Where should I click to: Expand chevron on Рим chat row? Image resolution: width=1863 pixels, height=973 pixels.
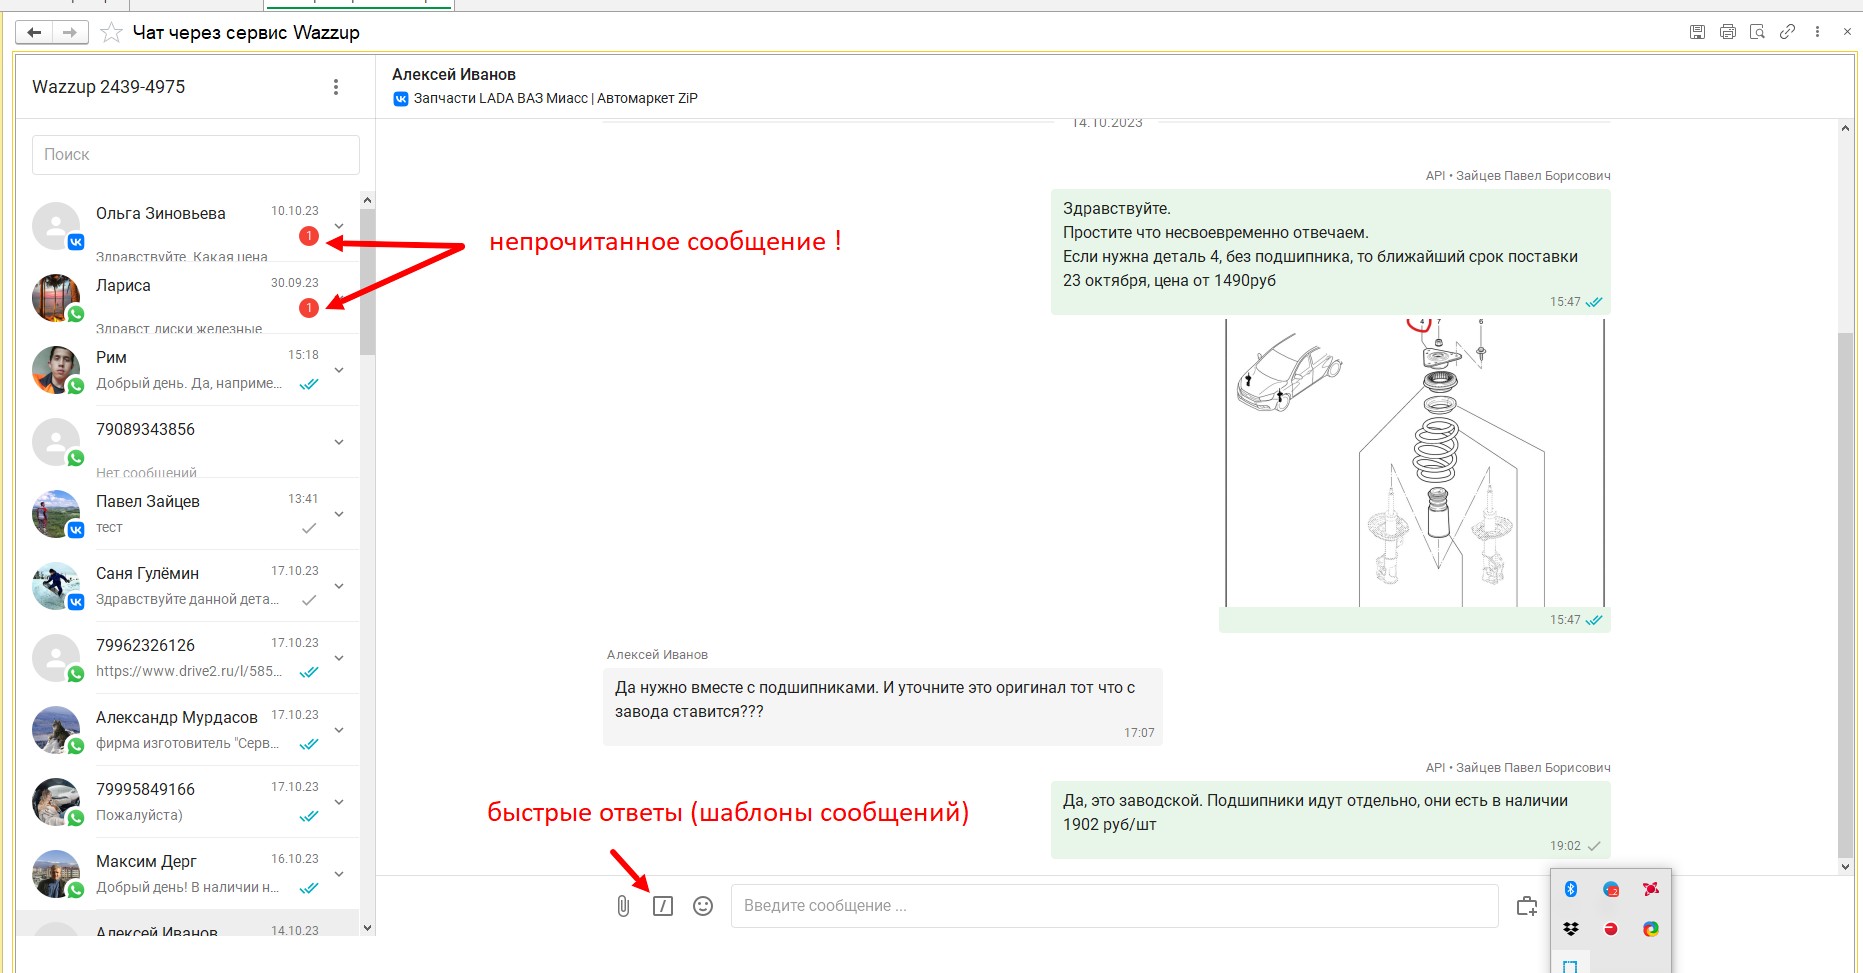tap(339, 370)
